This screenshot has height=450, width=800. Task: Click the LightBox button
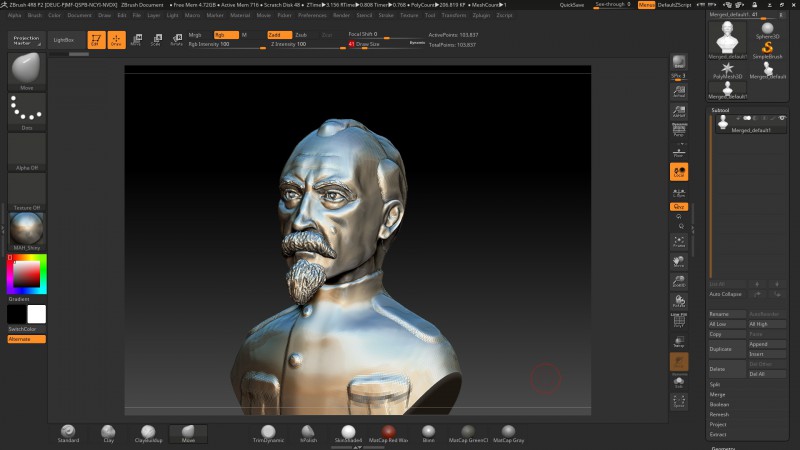tap(64, 40)
